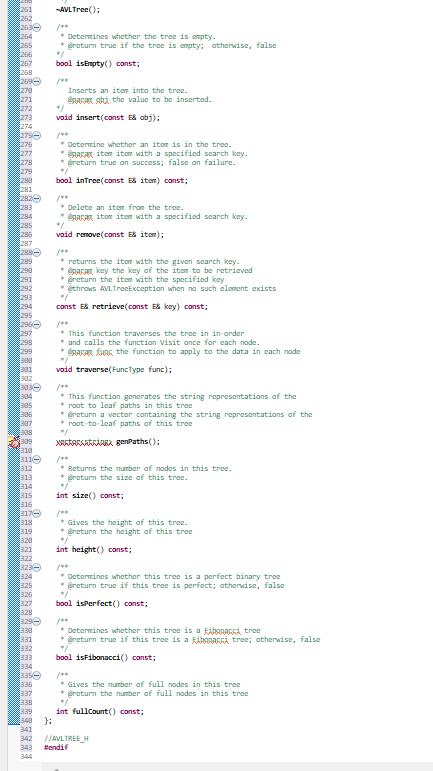Collapse the fullCount comment block fold

click(37, 676)
